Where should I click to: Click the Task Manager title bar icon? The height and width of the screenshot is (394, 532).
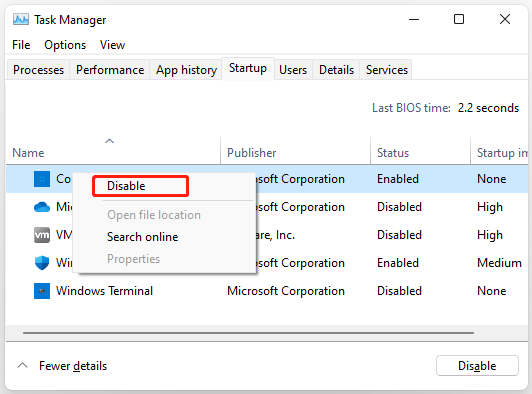click(21, 19)
